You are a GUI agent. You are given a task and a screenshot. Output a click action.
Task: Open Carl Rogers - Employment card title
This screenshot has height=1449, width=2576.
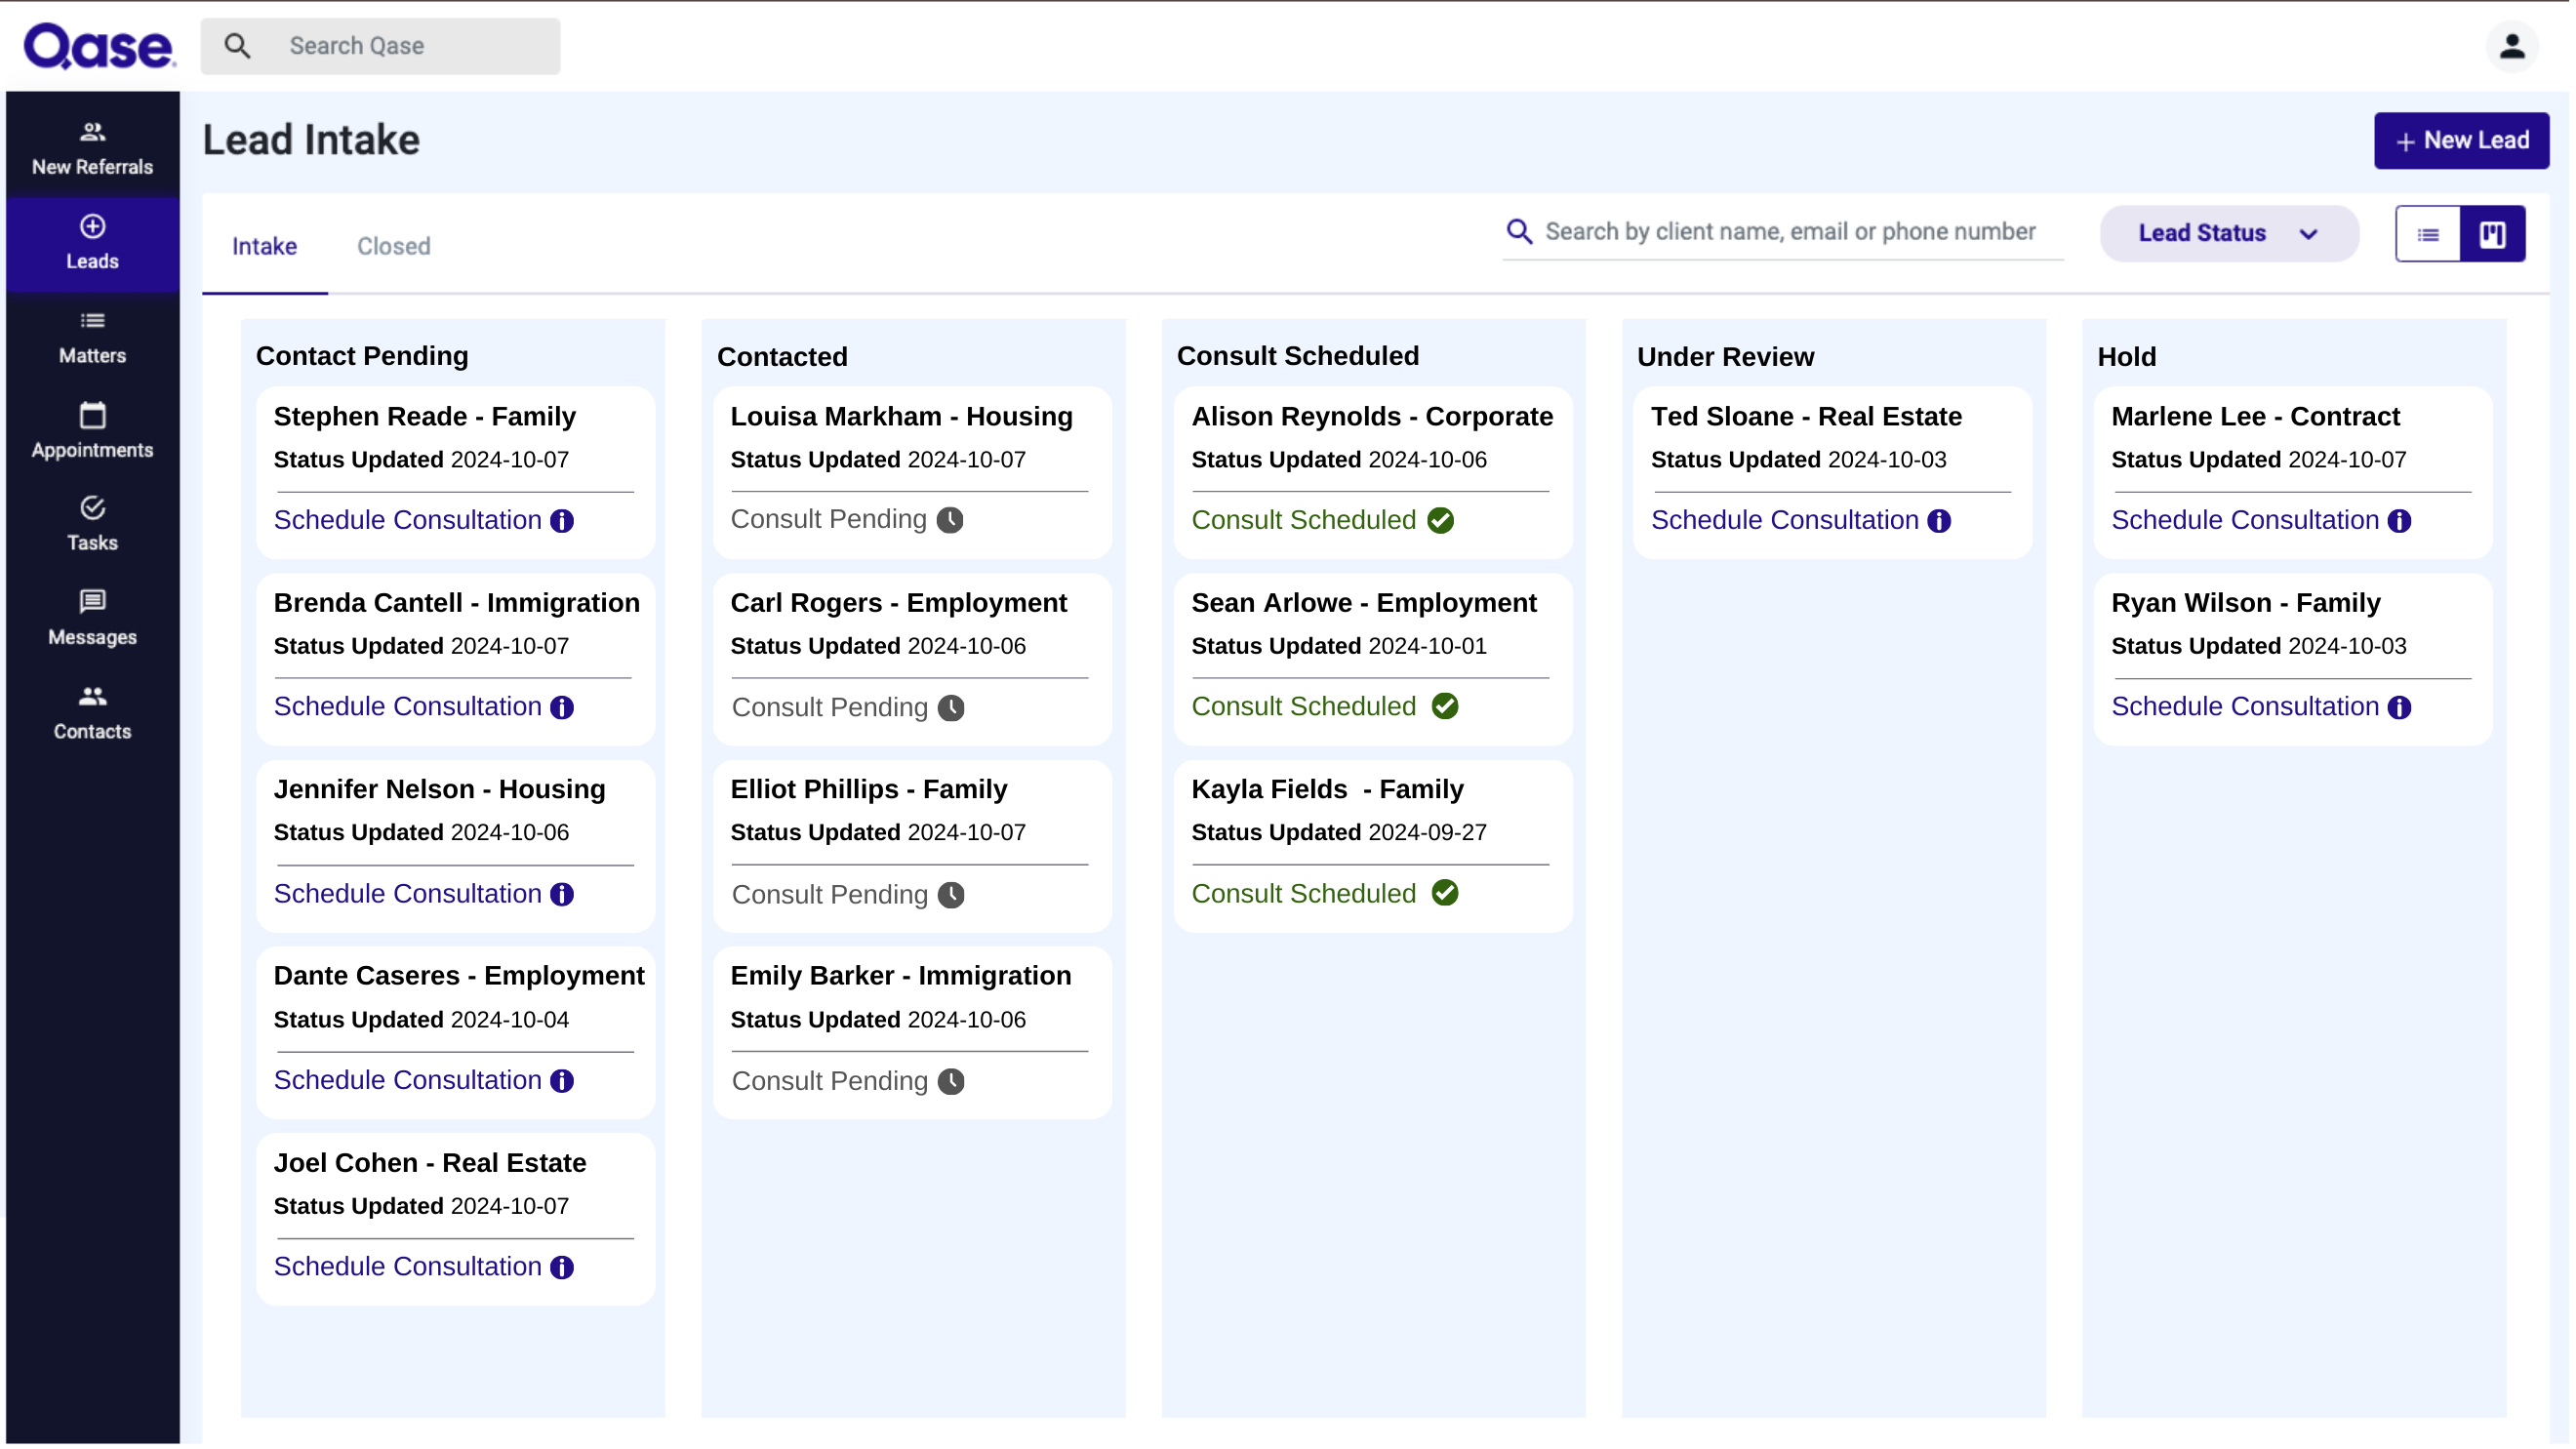click(x=900, y=604)
